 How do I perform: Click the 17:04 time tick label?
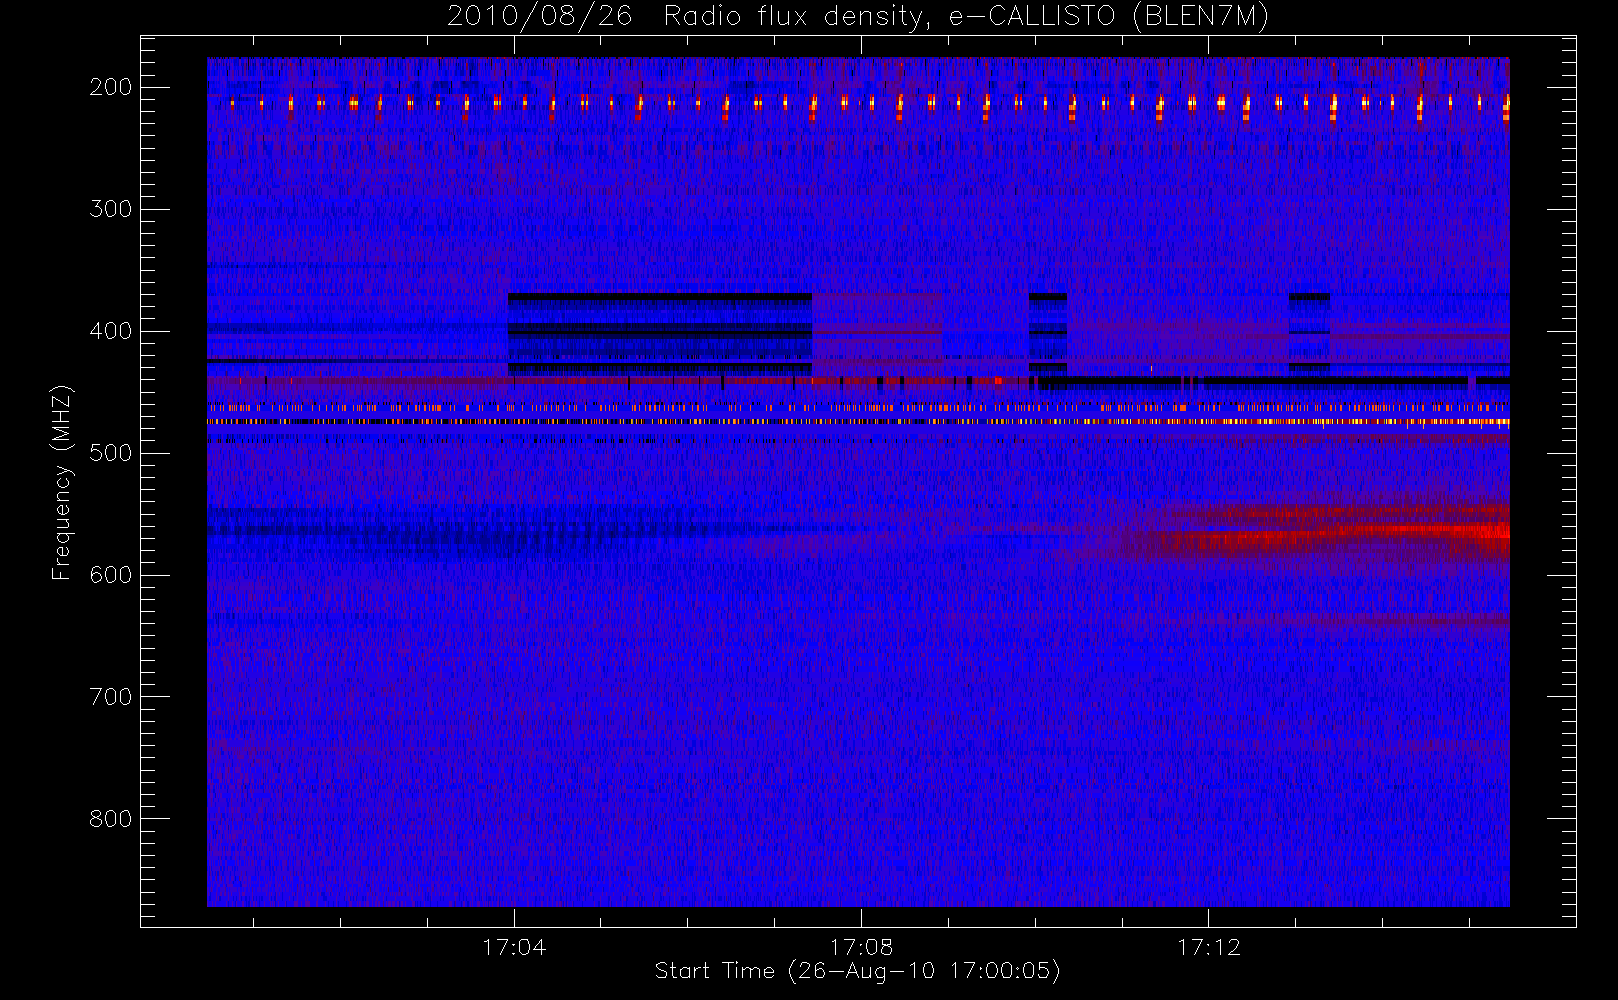514,947
